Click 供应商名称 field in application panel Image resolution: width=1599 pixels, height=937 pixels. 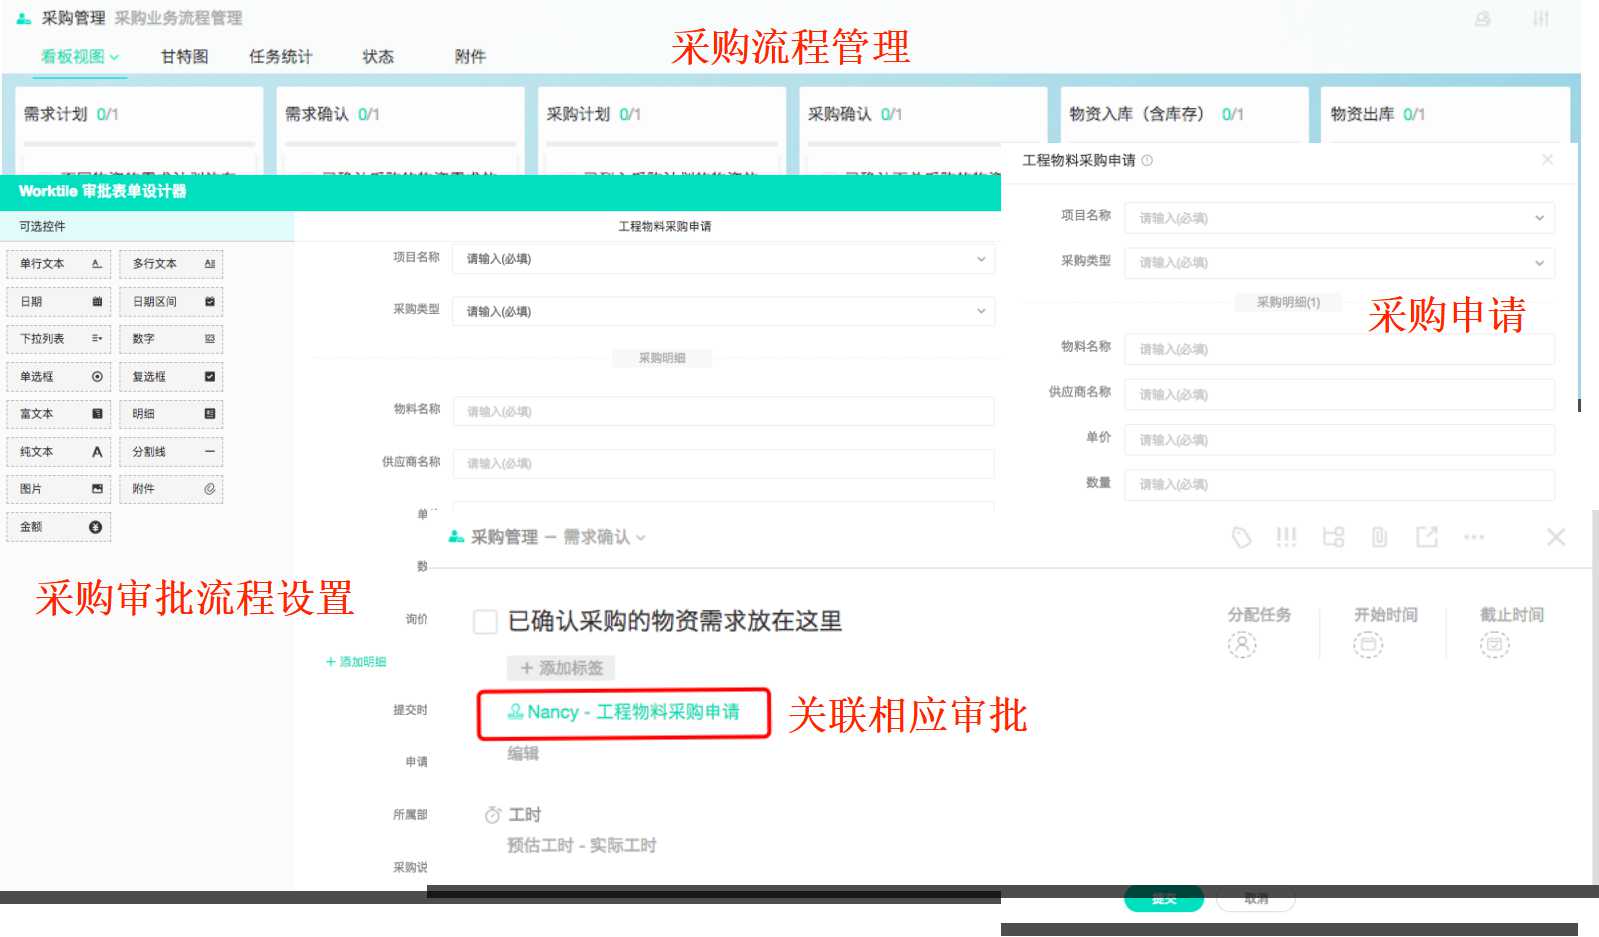(x=1339, y=394)
